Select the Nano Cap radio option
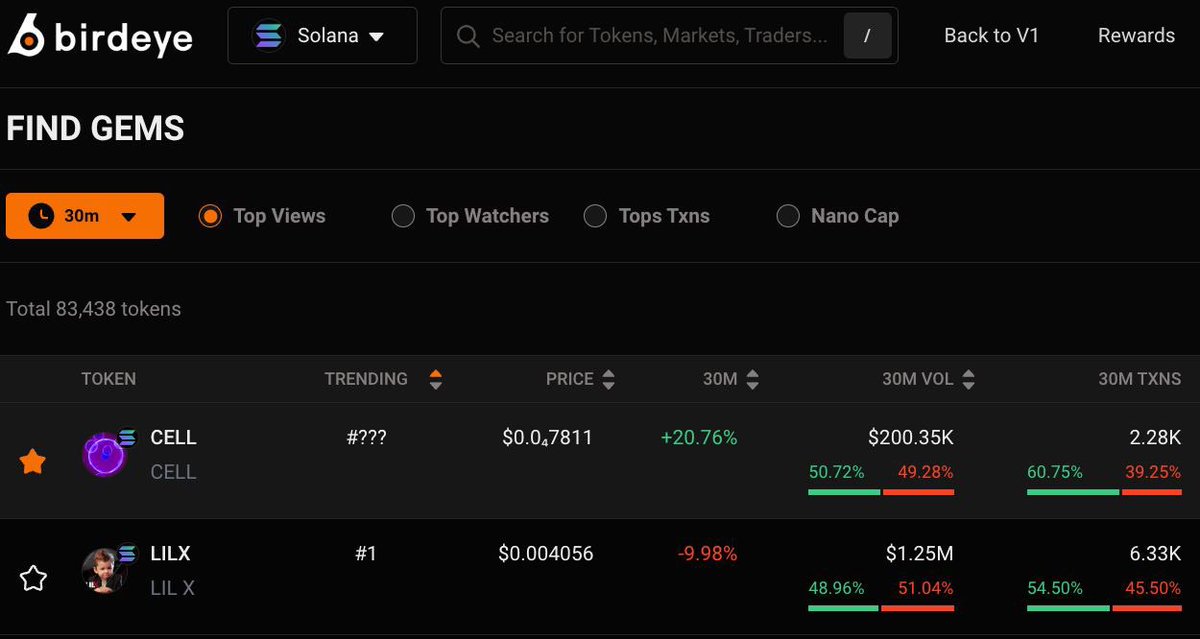Viewport: 1200px width, 639px height. click(x=838, y=216)
